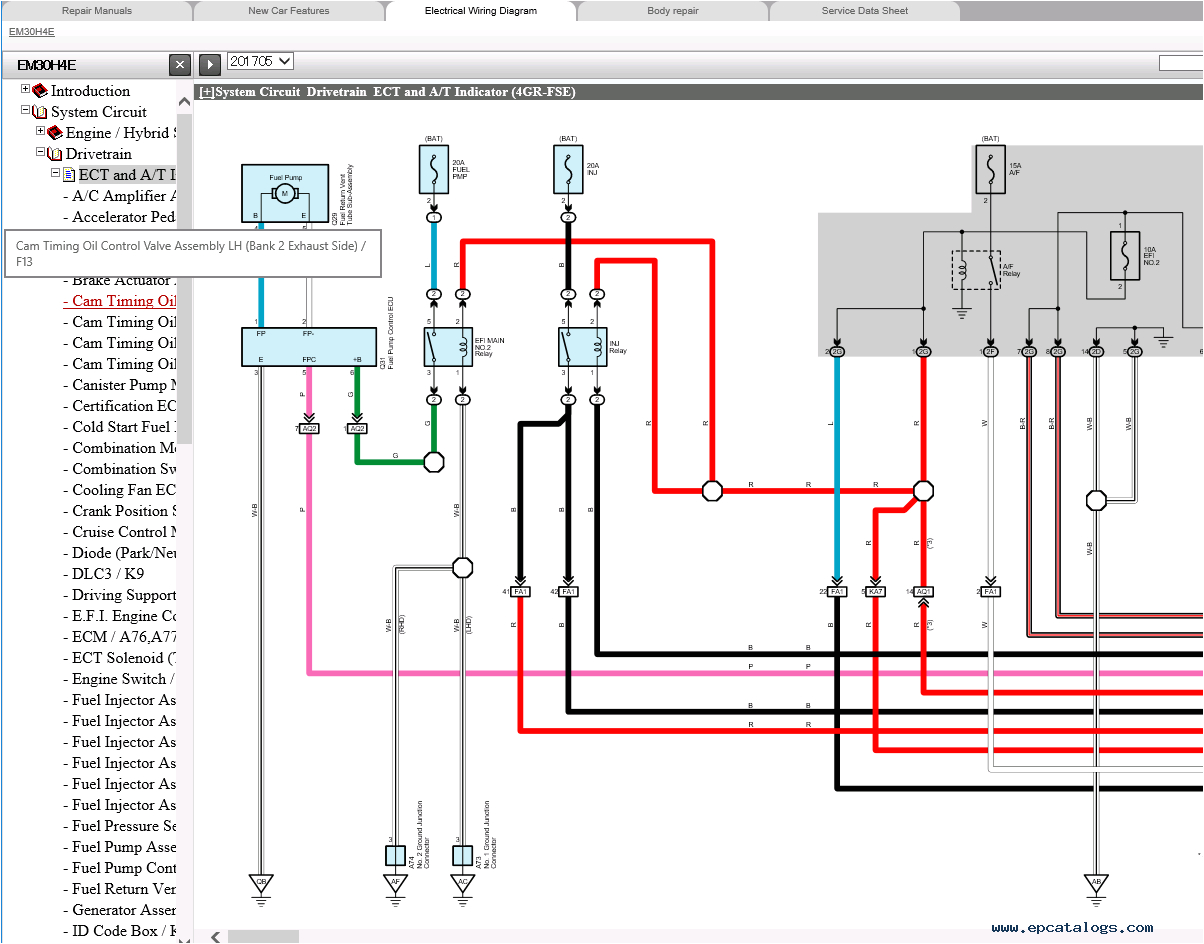Switch to the Body repair tab

coord(672,11)
